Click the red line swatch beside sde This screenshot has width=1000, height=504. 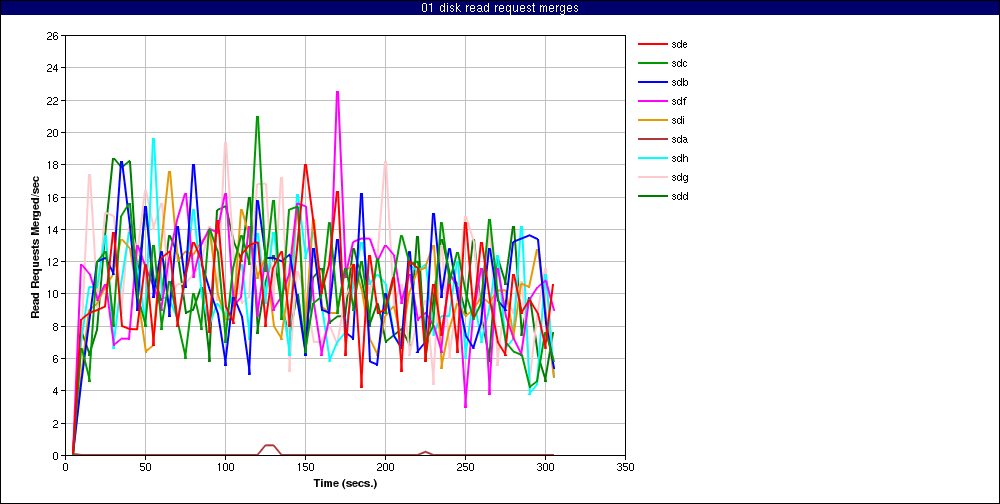point(652,44)
